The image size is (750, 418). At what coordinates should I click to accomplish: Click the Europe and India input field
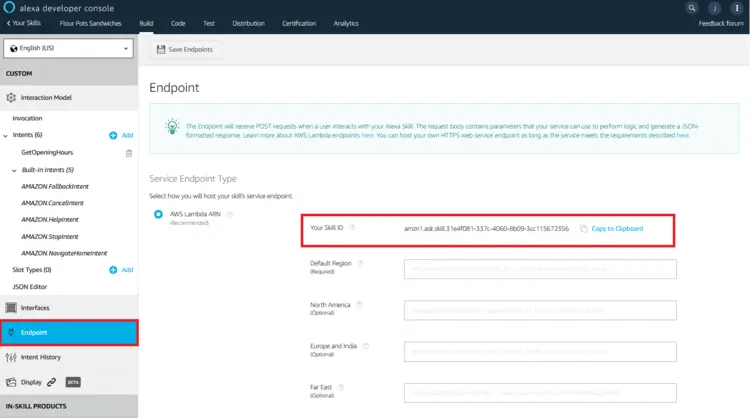click(540, 352)
